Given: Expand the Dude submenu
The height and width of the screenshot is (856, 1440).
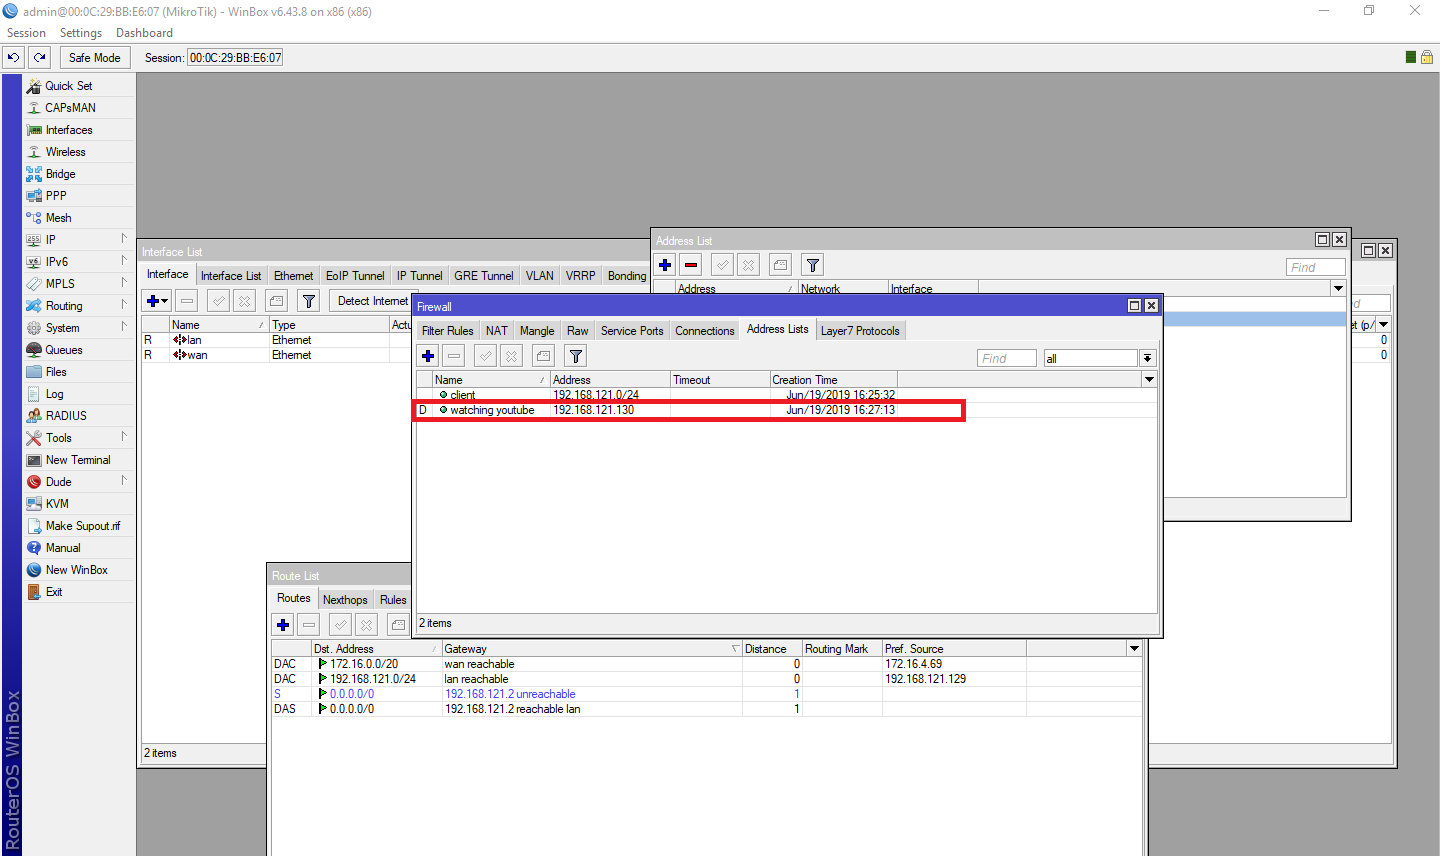Looking at the screenshot, I should click(79, 482).
